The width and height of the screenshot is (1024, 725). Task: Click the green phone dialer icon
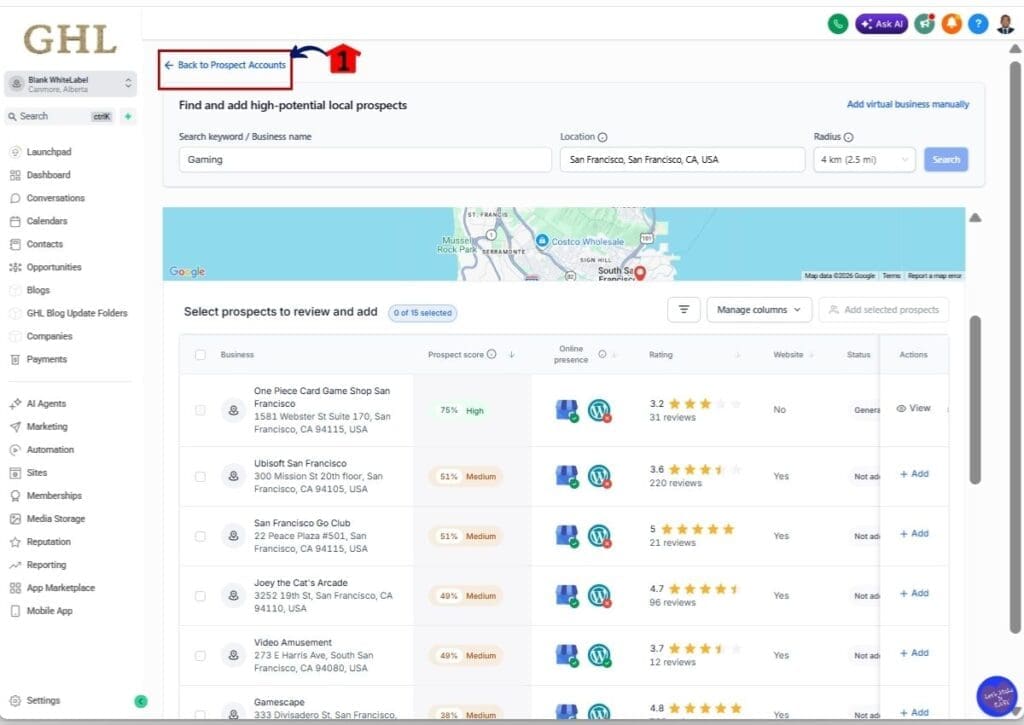coord(838,24)
